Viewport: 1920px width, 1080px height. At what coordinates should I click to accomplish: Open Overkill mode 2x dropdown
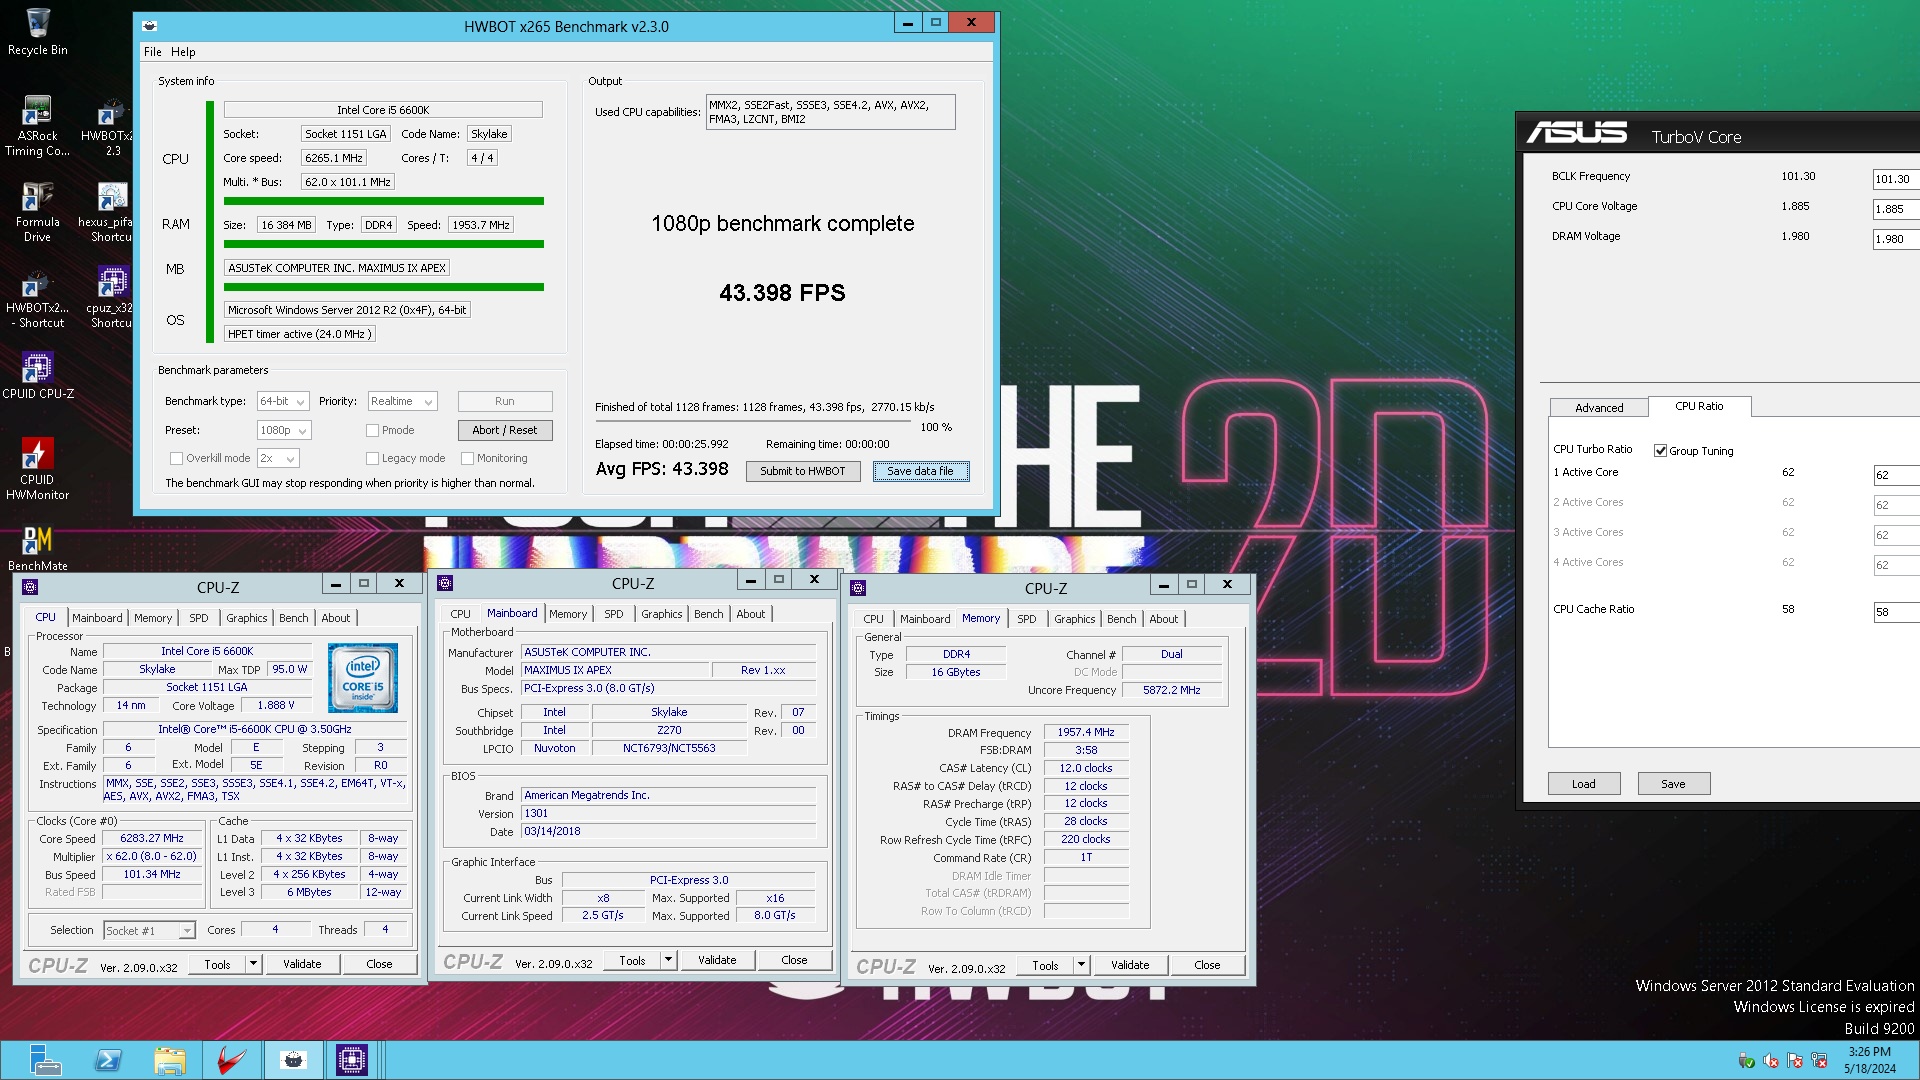[x=278, y=458]
